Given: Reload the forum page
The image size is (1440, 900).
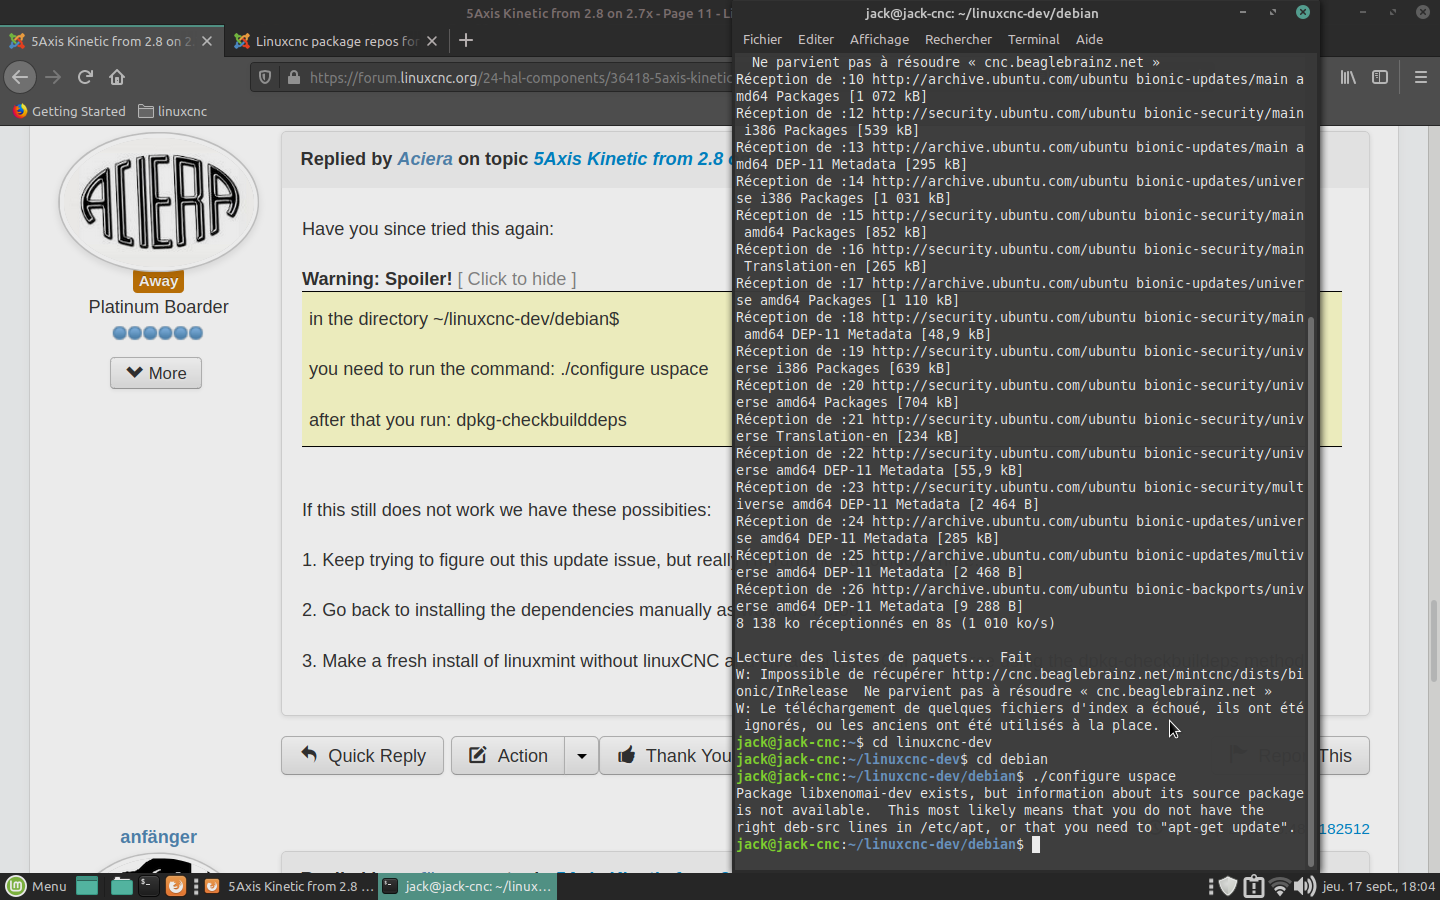Looking at the screenshot, I should [85, 77].
